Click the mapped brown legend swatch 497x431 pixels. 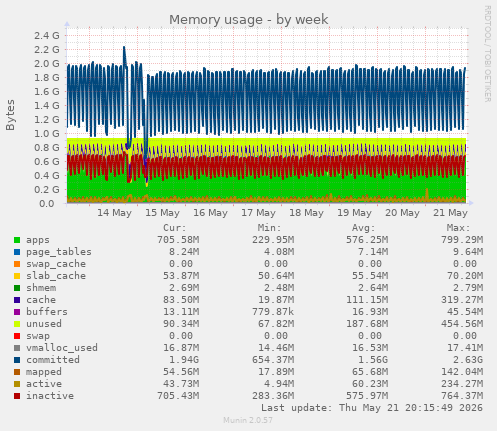[17, 372]
